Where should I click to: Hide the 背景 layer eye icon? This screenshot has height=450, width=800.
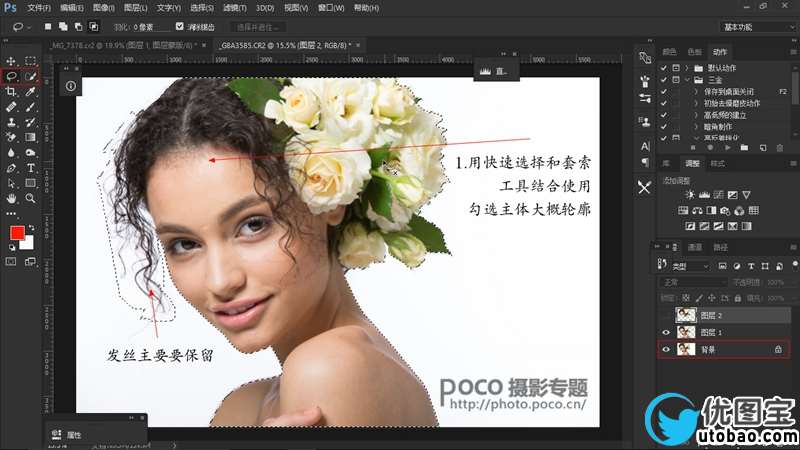tap(666, 349)
